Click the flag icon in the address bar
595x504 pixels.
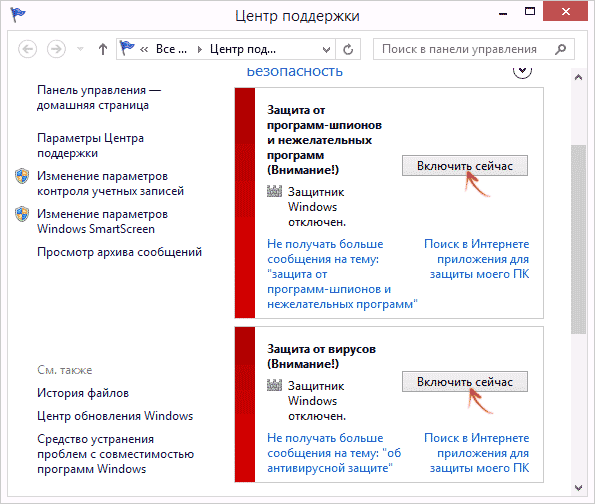pyautogui.click(x=127, y=49)
